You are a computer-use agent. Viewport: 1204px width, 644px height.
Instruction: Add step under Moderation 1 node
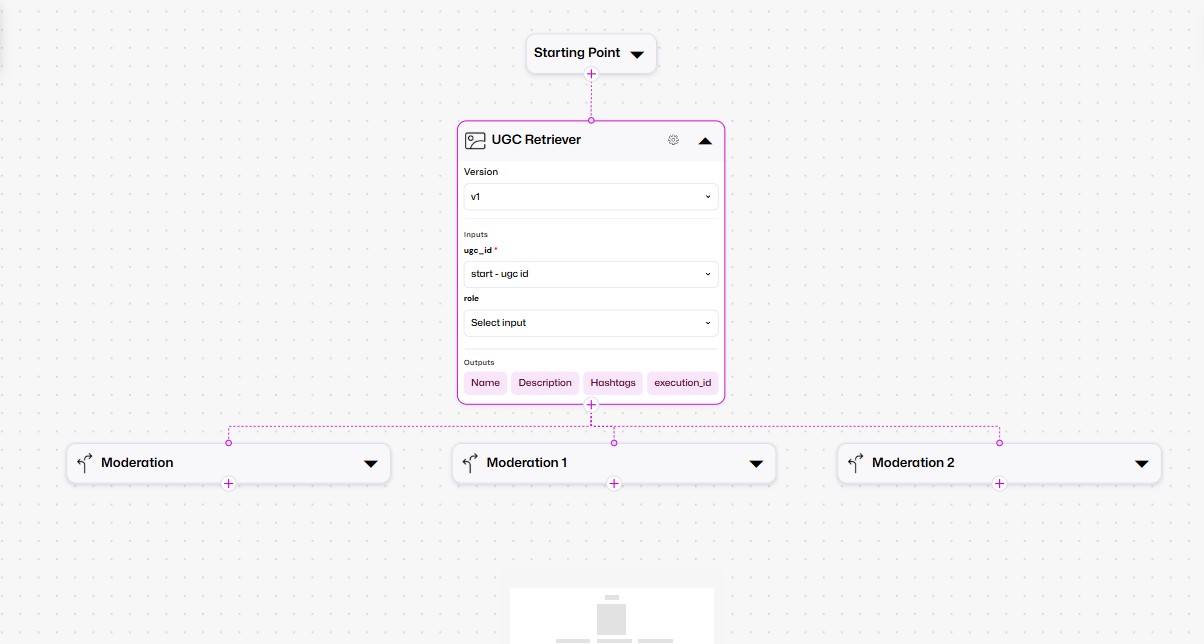click(x=614, y=484)
